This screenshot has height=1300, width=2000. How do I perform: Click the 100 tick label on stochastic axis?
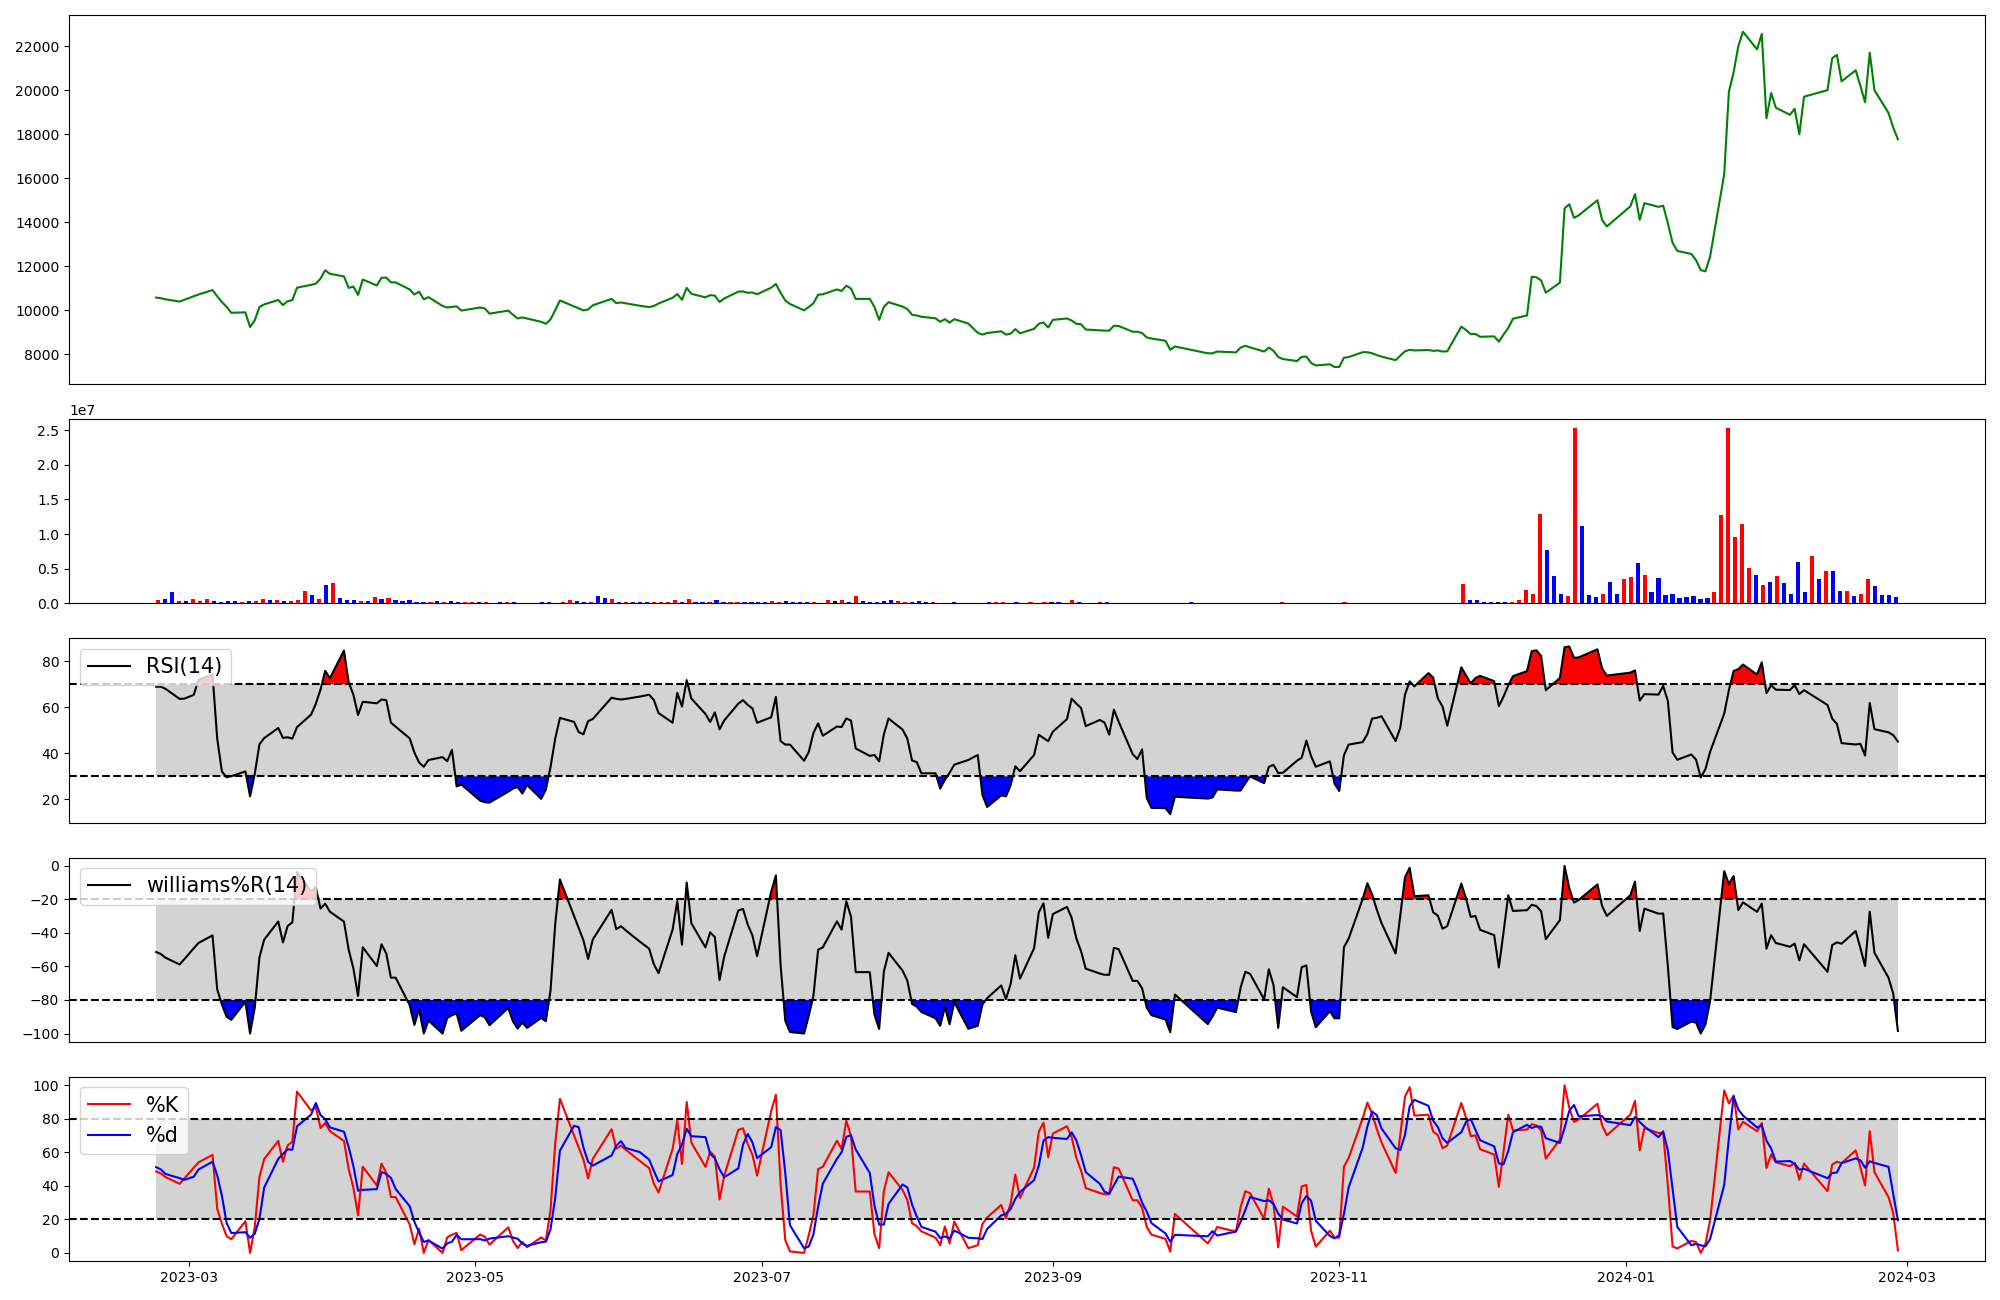[x=46, y=1086]
